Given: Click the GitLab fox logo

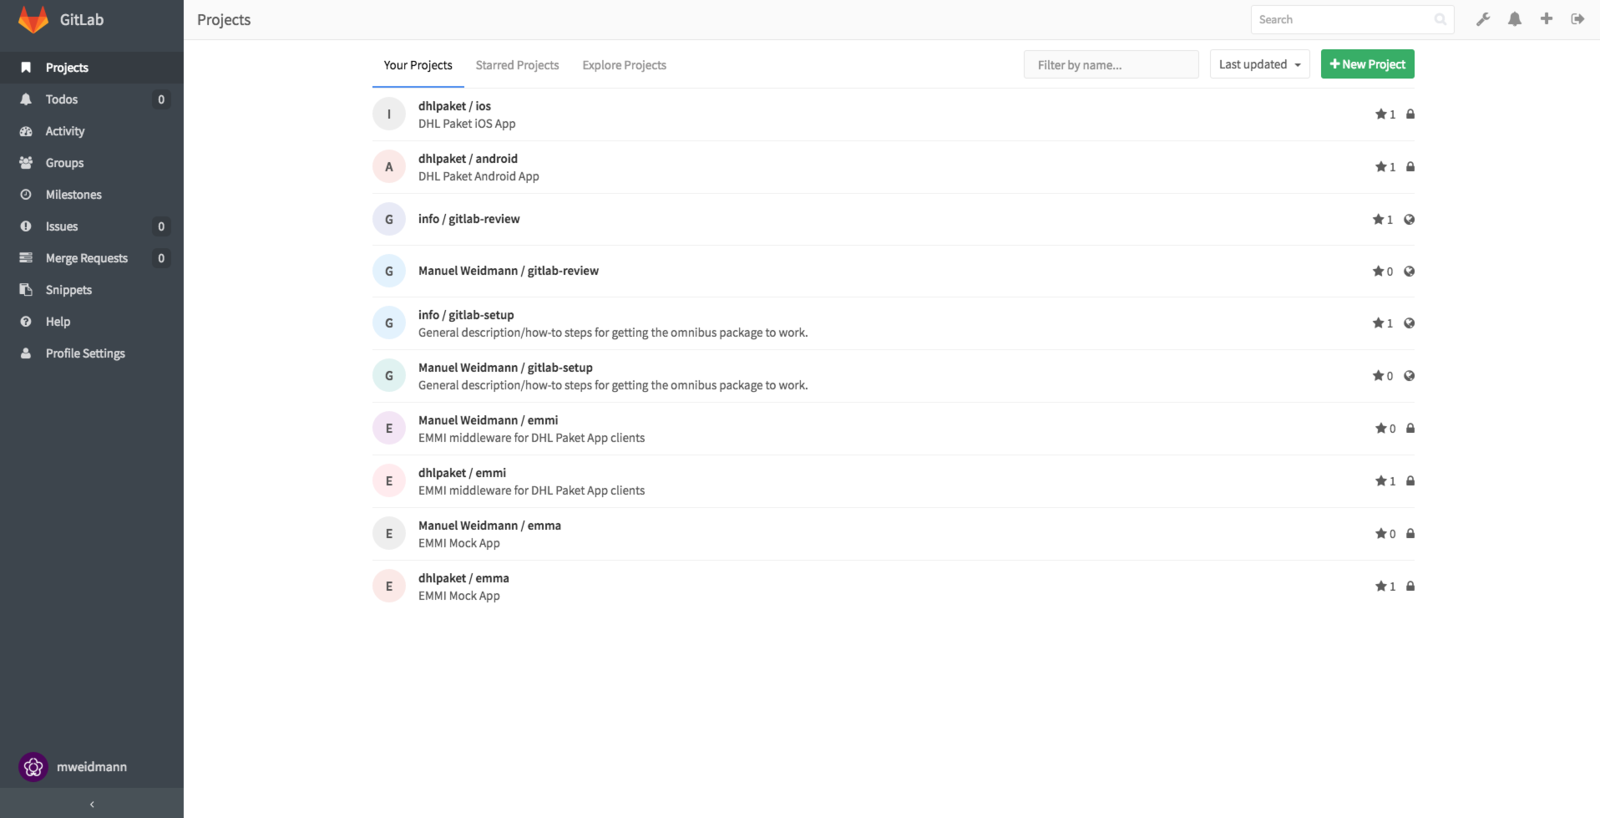Looking at the screenshot, I should coord(33,19).
